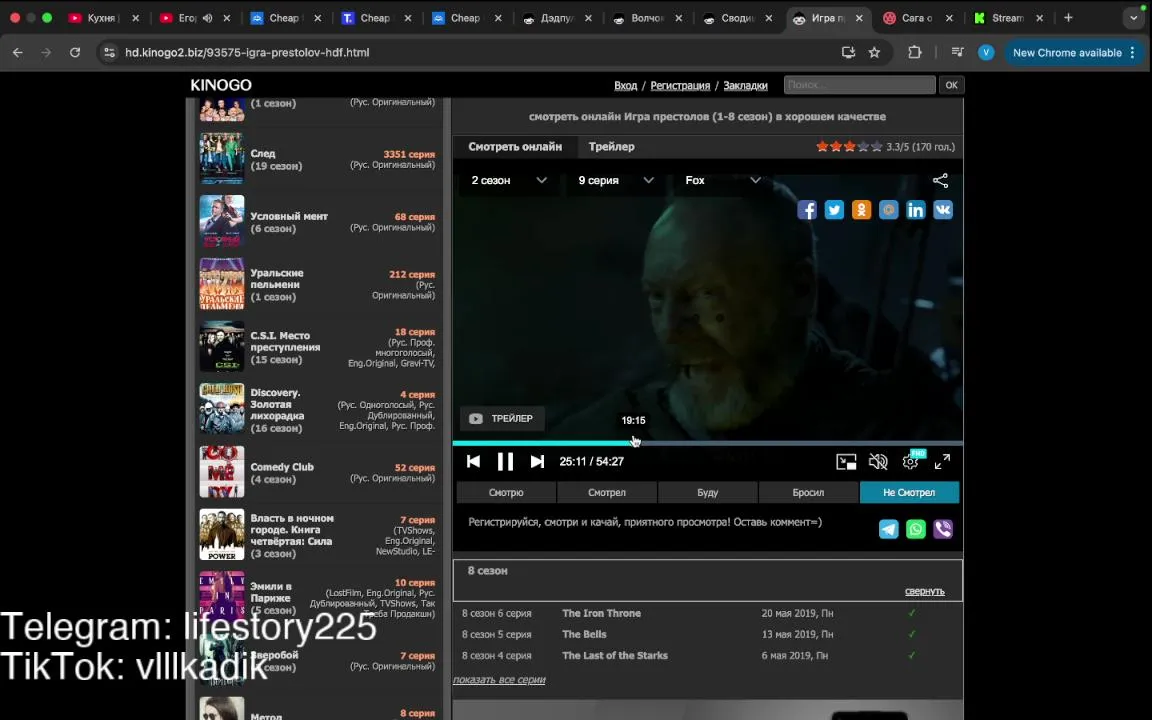Screen dimensions: 1152x720
Task: Mark status as Смотрел
Action: tap(607, 492)
